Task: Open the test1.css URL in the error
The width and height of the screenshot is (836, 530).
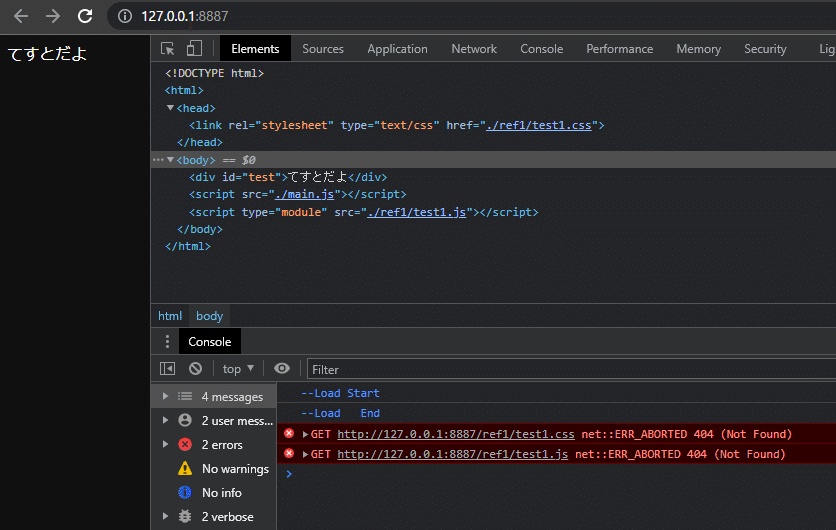Action: point(456,434)
